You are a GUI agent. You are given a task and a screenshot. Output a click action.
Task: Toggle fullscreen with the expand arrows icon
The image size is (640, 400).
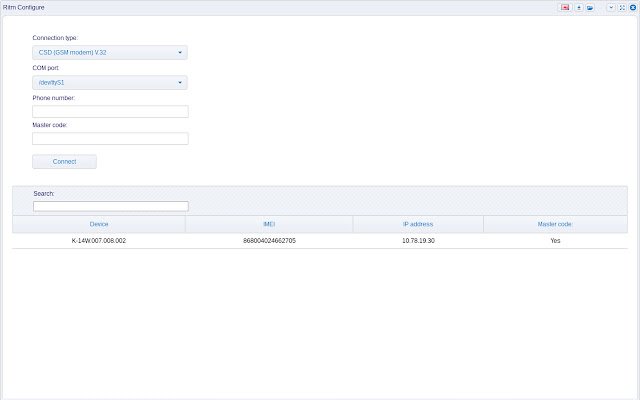tap(622, 7)
